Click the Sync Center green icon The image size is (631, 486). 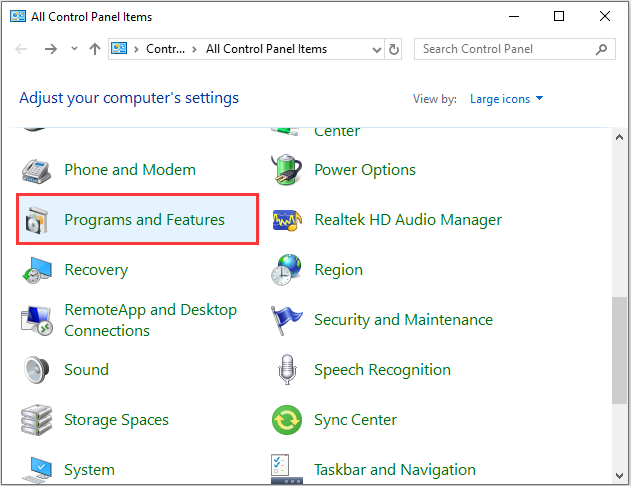coord(287,420)
